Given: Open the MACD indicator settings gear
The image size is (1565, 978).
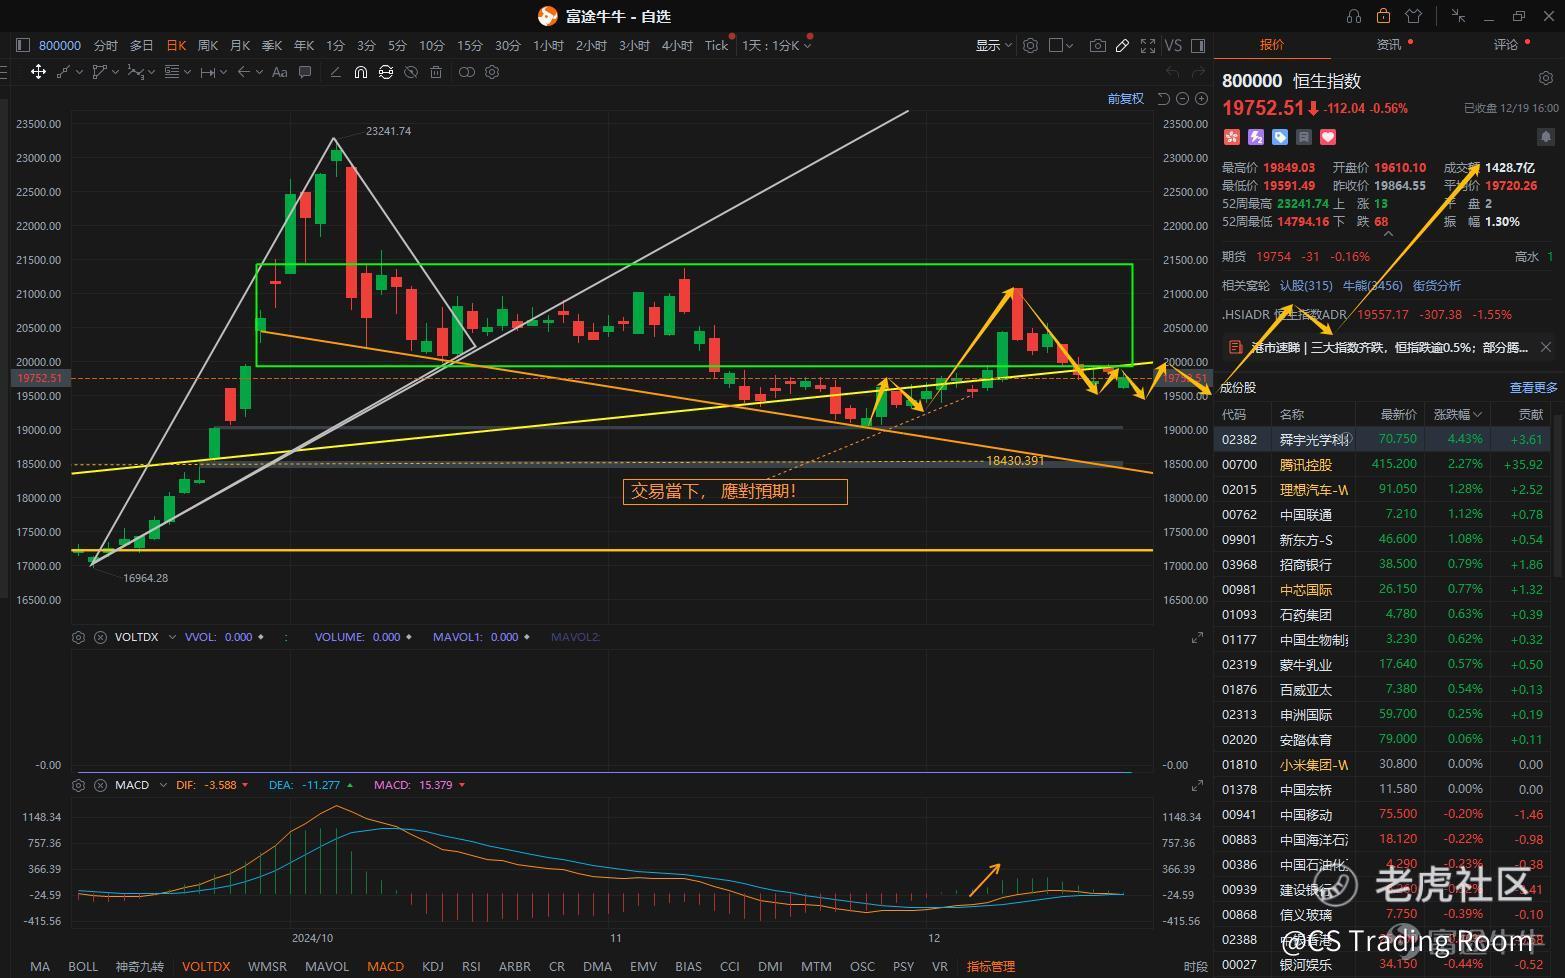Looking at the screenshot, I should tap(79, 785).
